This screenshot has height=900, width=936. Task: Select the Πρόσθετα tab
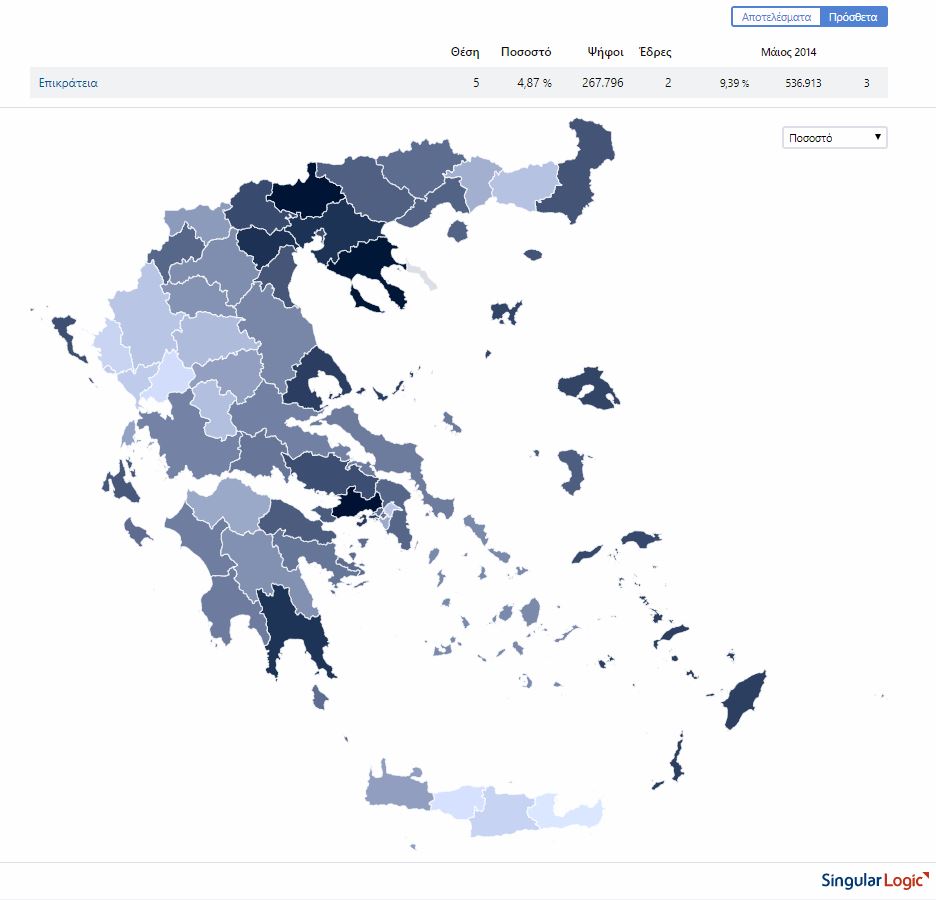[x=853, y=17]
